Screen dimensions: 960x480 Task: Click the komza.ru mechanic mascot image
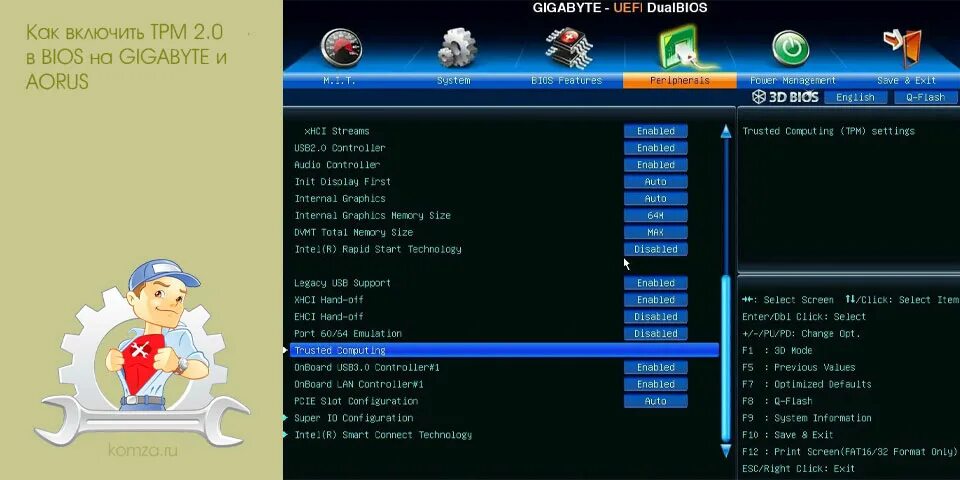pos(142,352)
